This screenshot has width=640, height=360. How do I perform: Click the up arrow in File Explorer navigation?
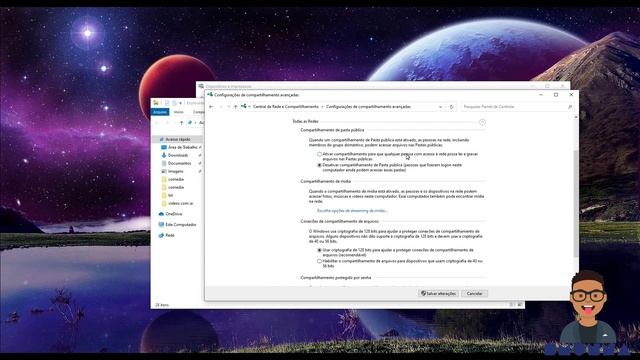point(182,122)
